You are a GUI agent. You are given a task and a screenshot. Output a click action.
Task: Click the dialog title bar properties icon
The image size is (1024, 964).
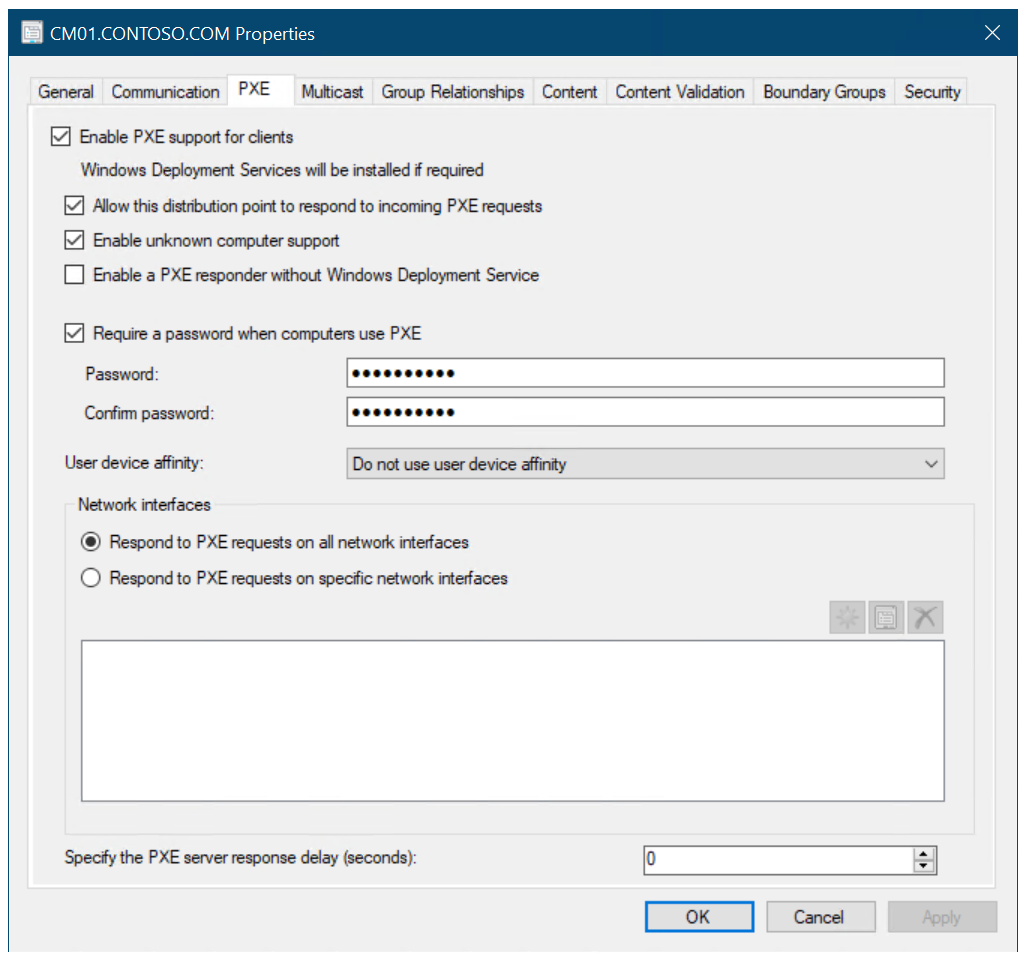pyautogui.click(x=32, y=33)
